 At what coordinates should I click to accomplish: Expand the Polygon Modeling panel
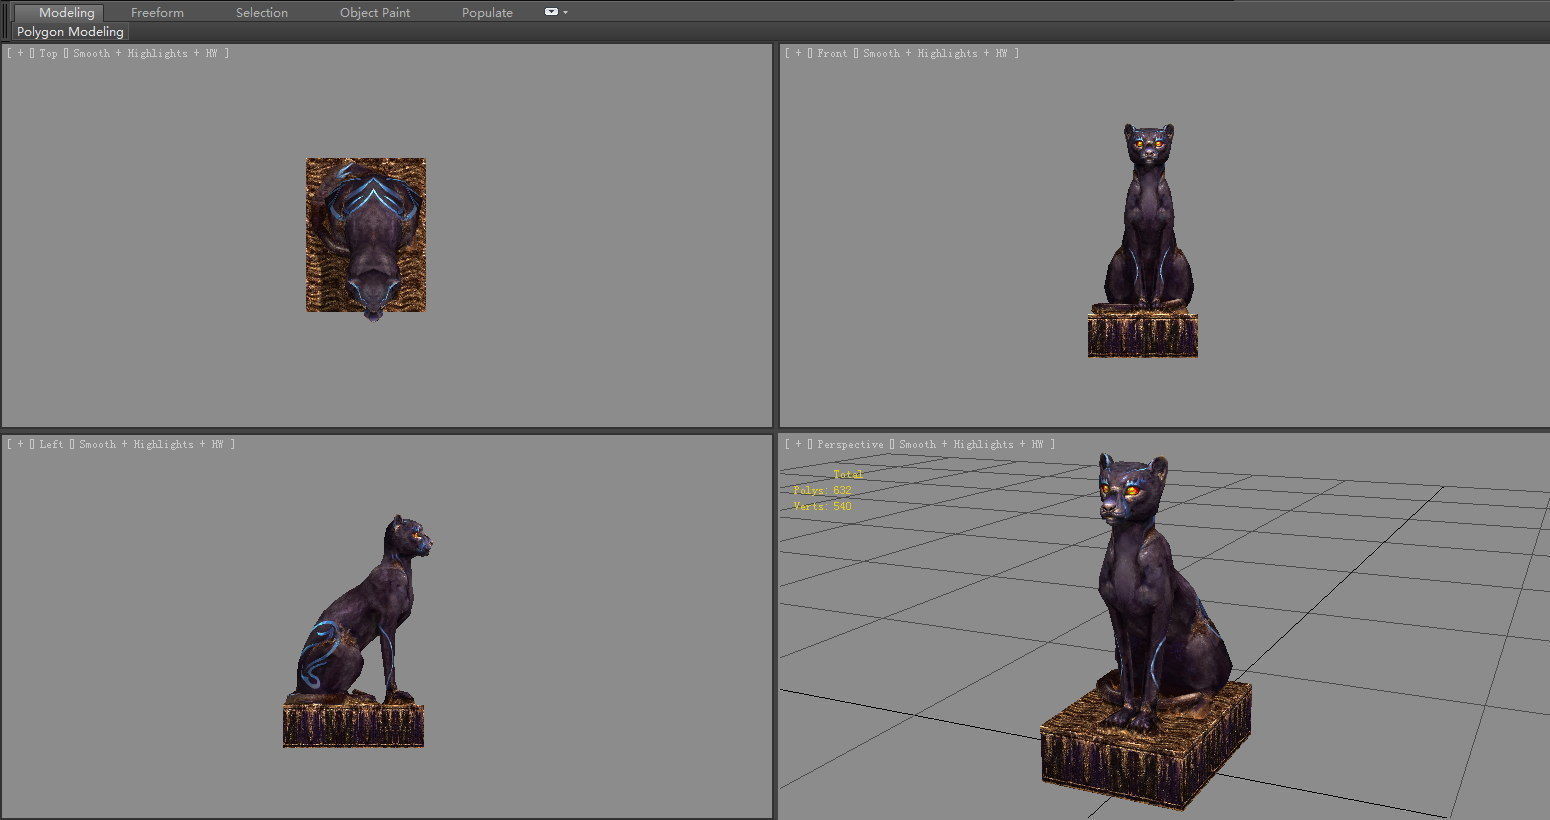pyautogui.click(x=70, y=32)
